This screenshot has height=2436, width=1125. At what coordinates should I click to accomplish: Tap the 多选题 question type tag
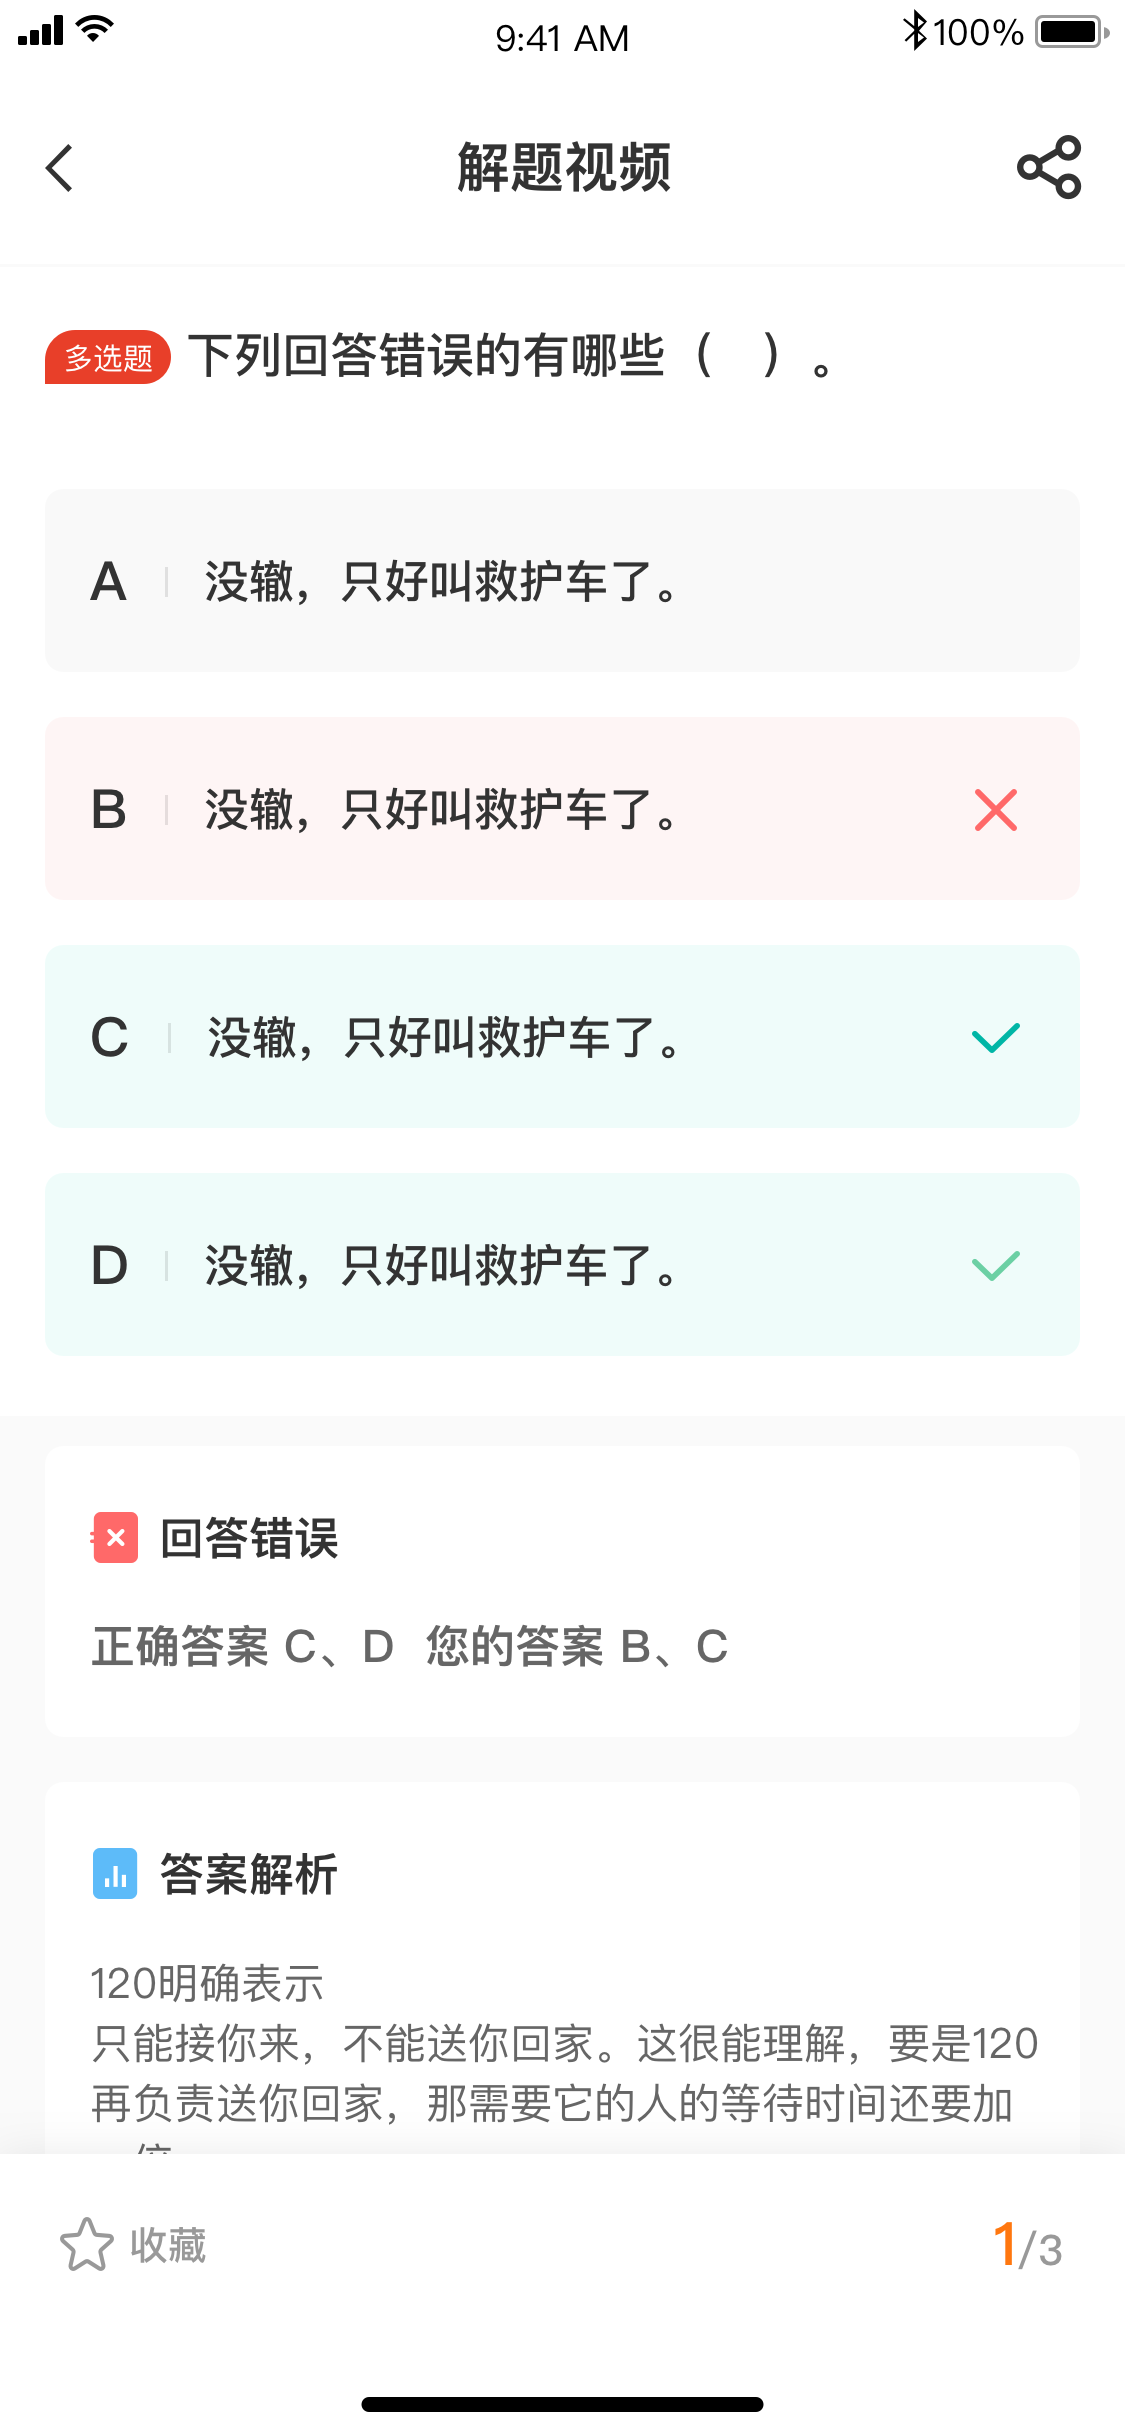pos(108,357)
